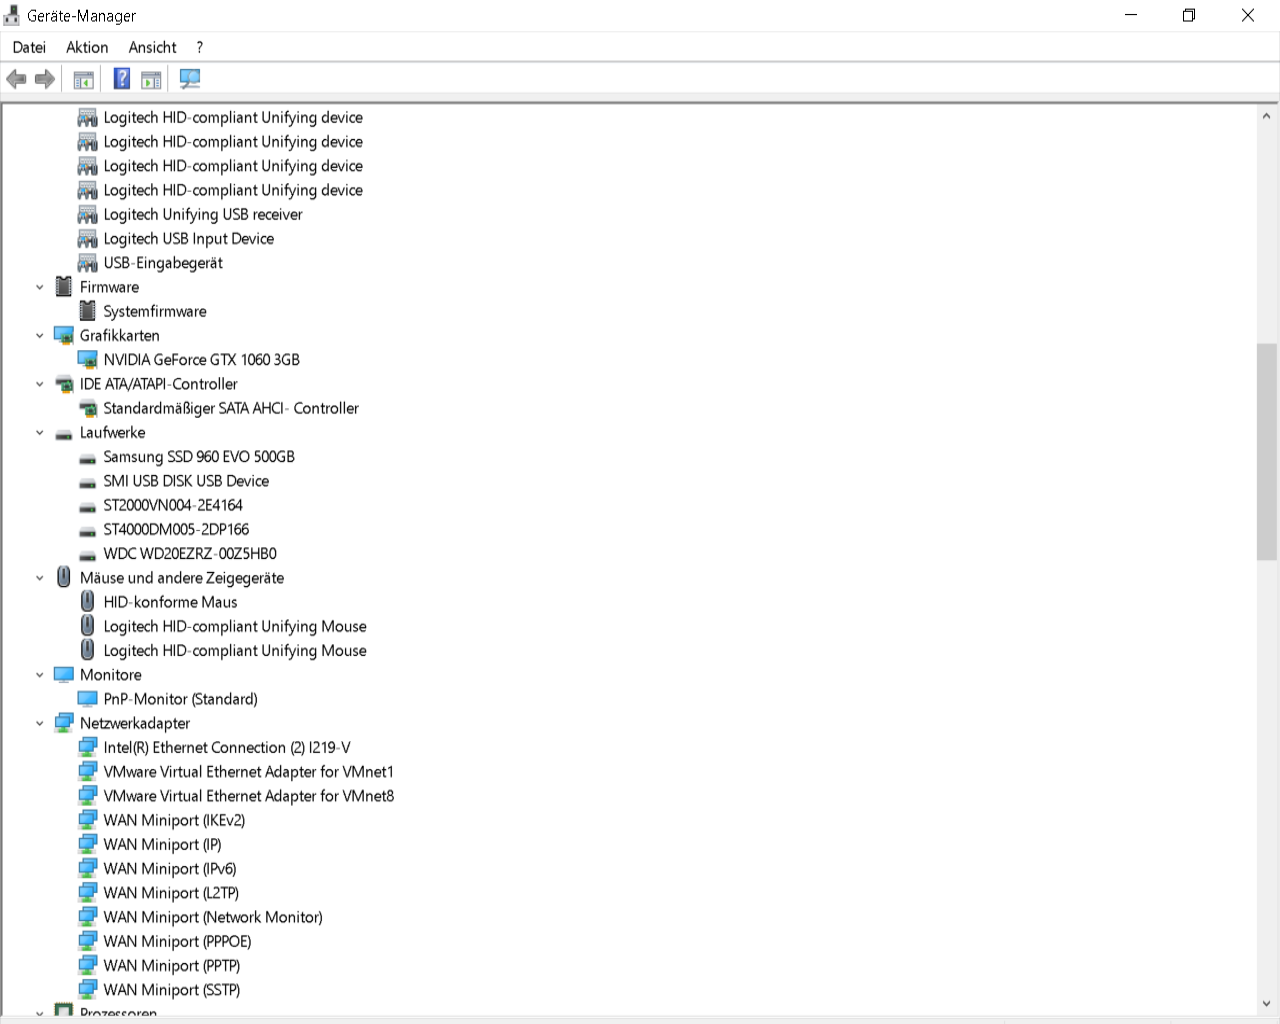Select SMI USB DISK USB Device
This screenshot has height=1024, width=1280.
coord(186,481)
